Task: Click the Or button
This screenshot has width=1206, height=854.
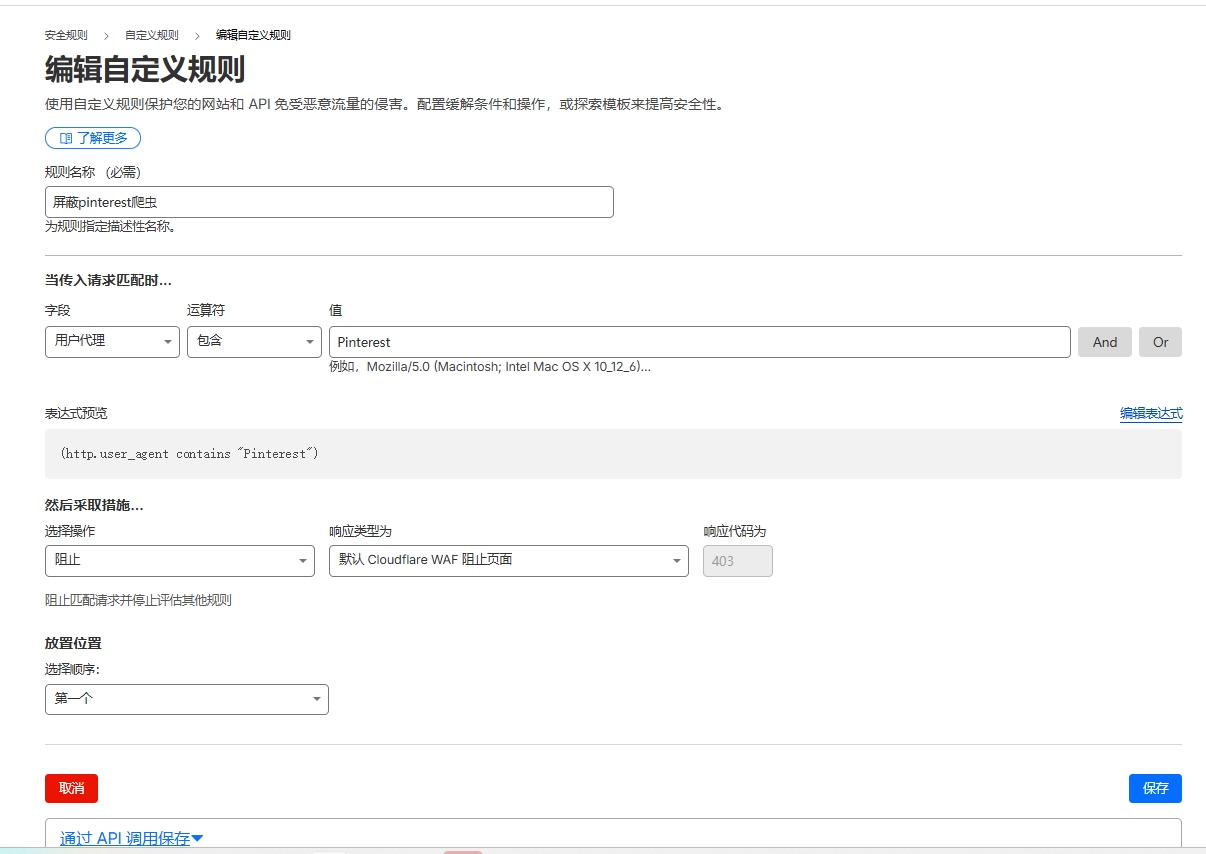Action: [x=1160, y=342]
